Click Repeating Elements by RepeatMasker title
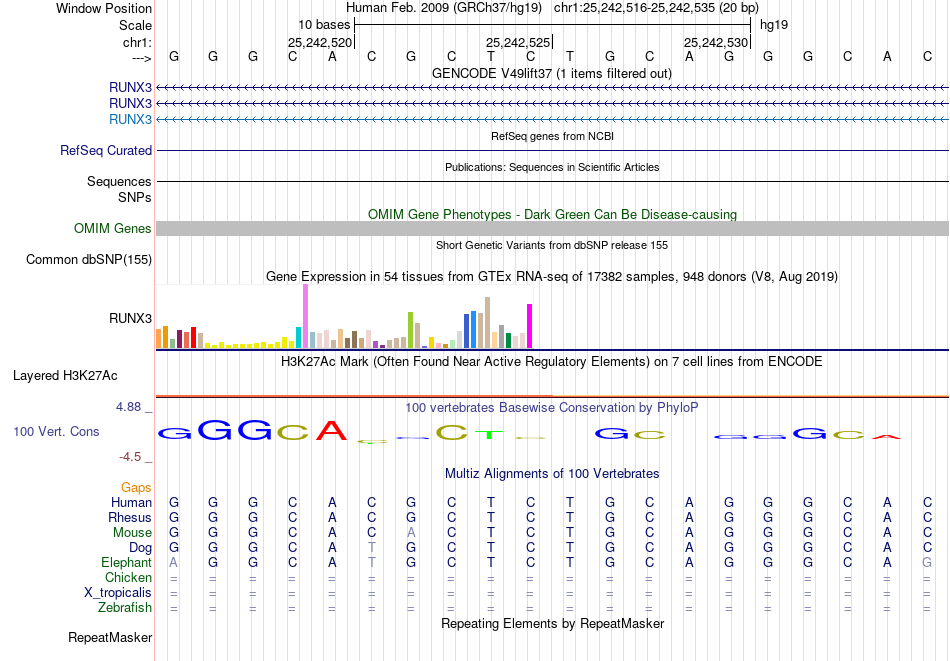950x661 pixels. 552,623
